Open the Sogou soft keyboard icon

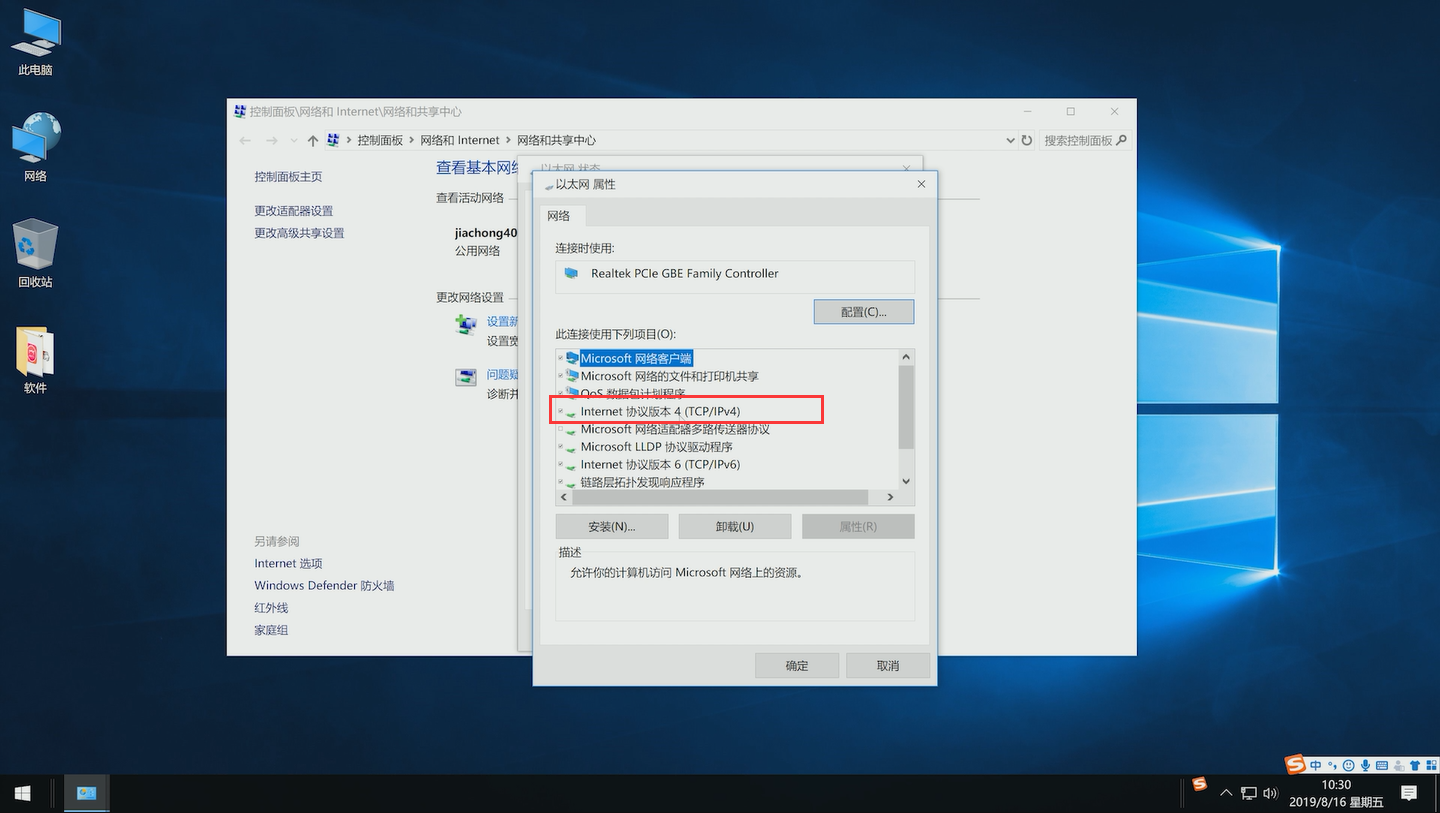(x=1382, y=766)
